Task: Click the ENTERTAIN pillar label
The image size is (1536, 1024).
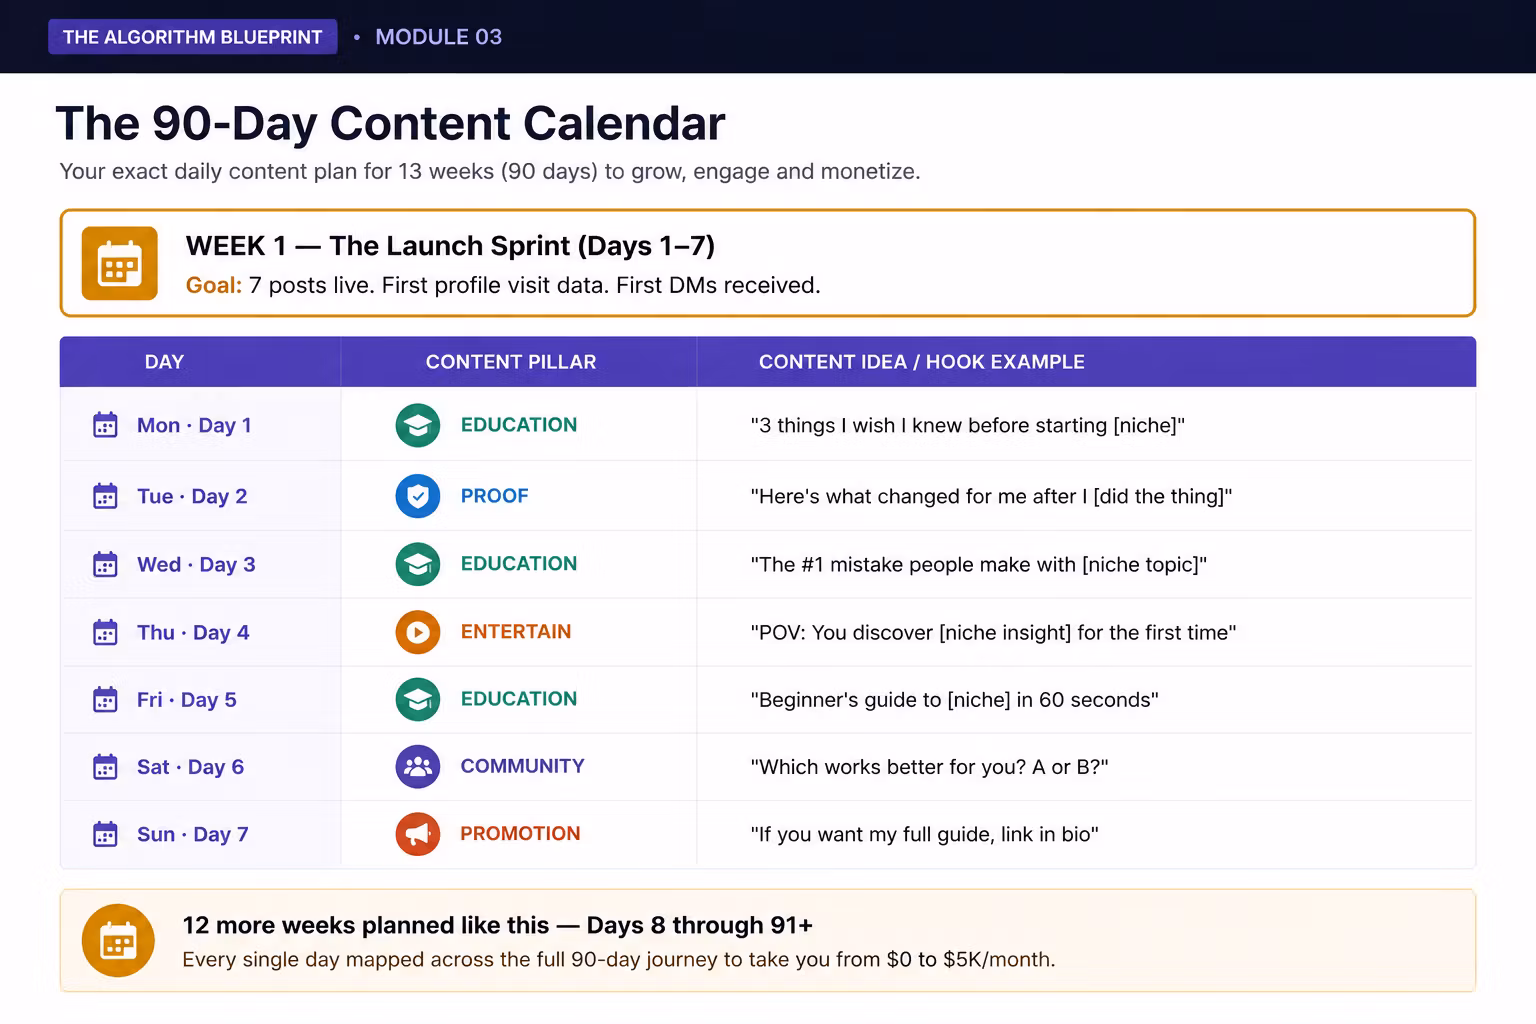Action: point(516,632)
